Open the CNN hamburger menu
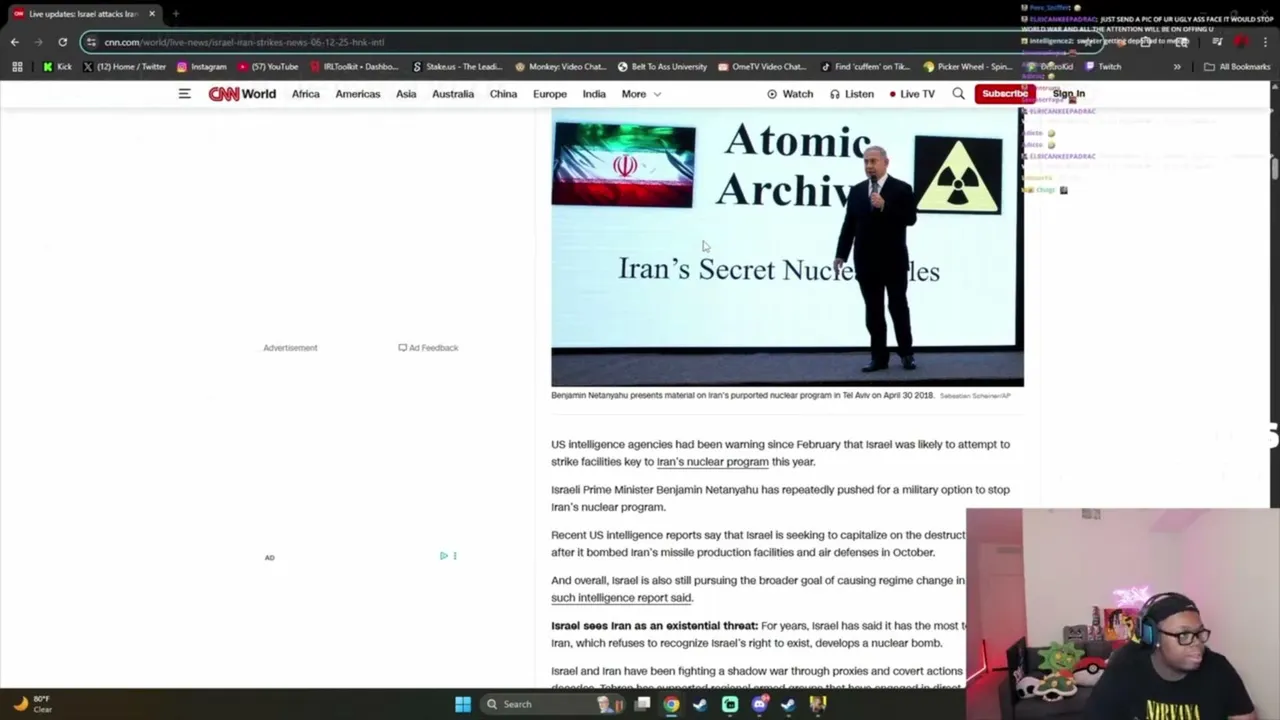This screenshot has height=720, width=1280. (x=184, y=94)
